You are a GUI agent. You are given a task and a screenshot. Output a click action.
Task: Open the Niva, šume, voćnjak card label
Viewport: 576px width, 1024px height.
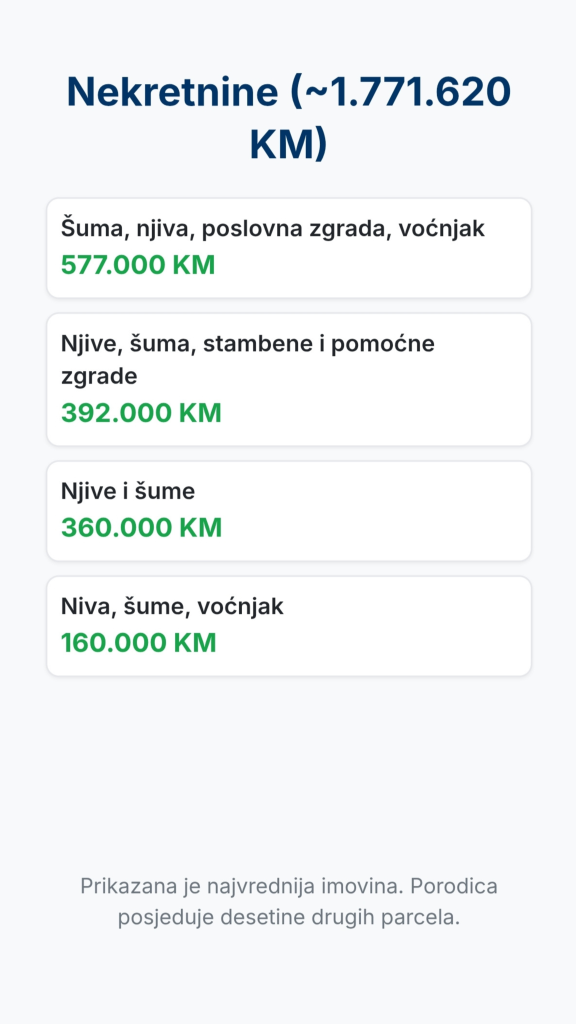(172, 607)
